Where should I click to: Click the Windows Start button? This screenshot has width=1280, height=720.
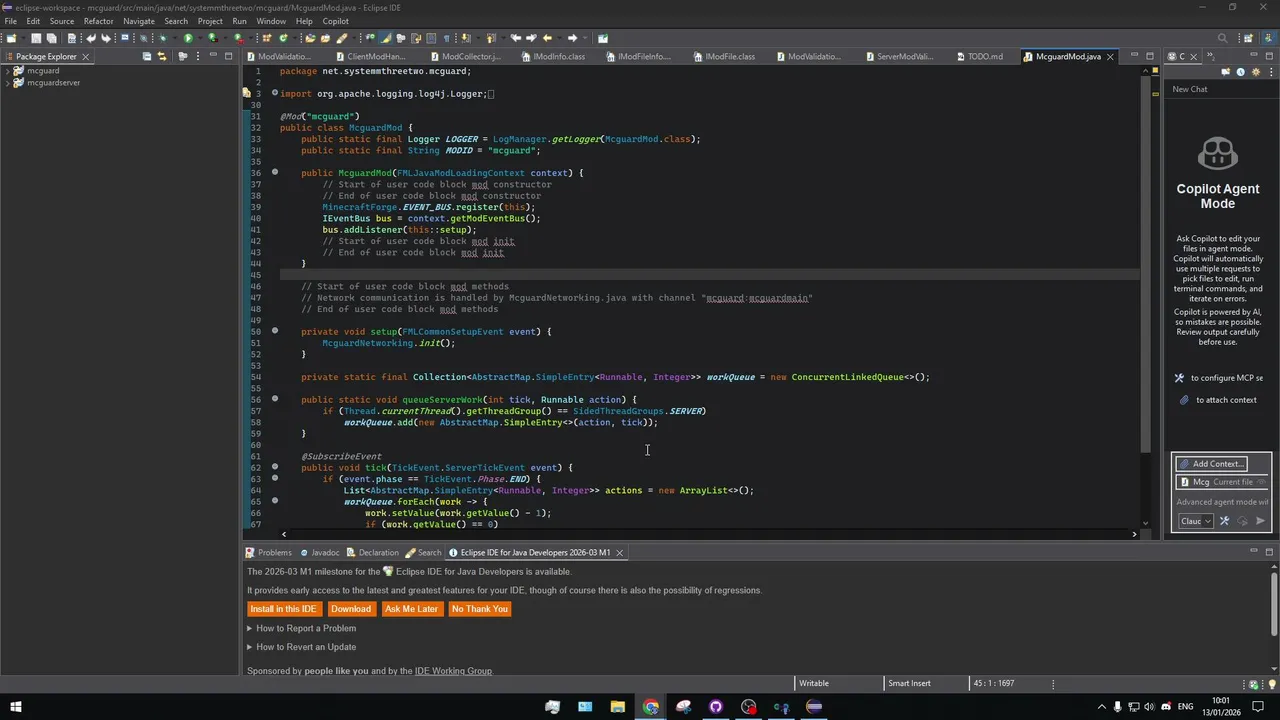tap(15, 707)
